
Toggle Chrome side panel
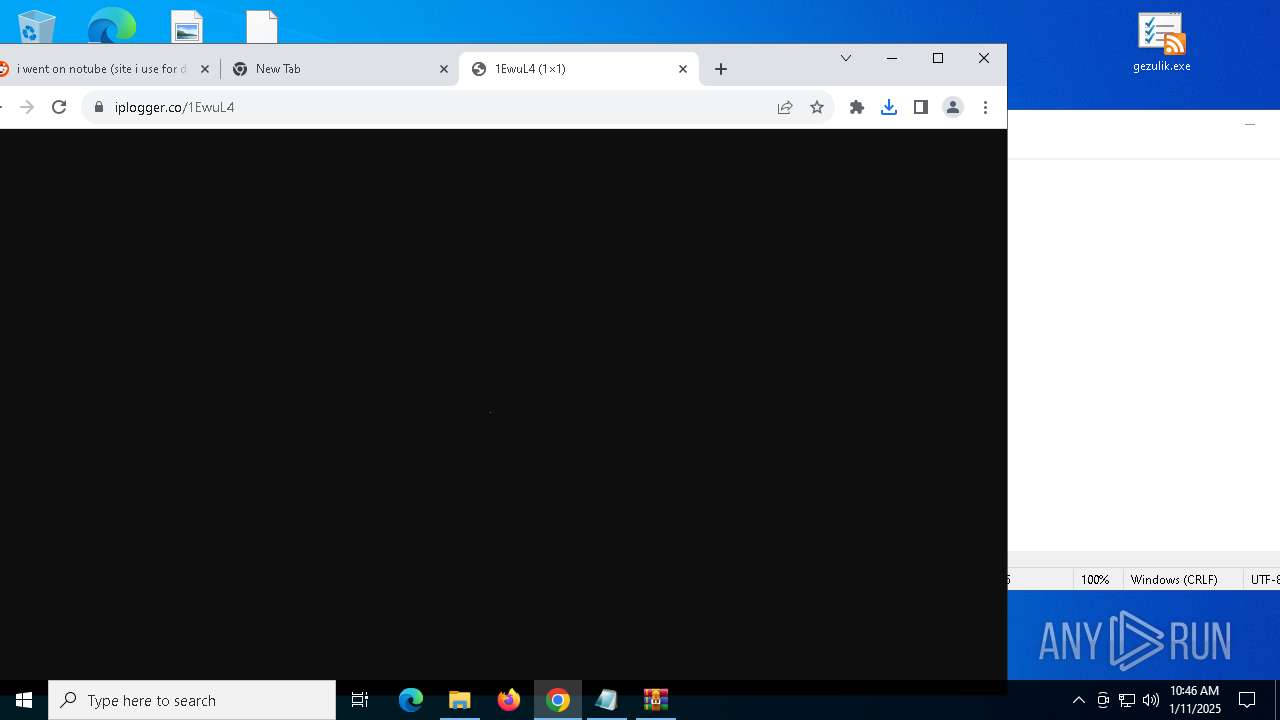point(921,107)
